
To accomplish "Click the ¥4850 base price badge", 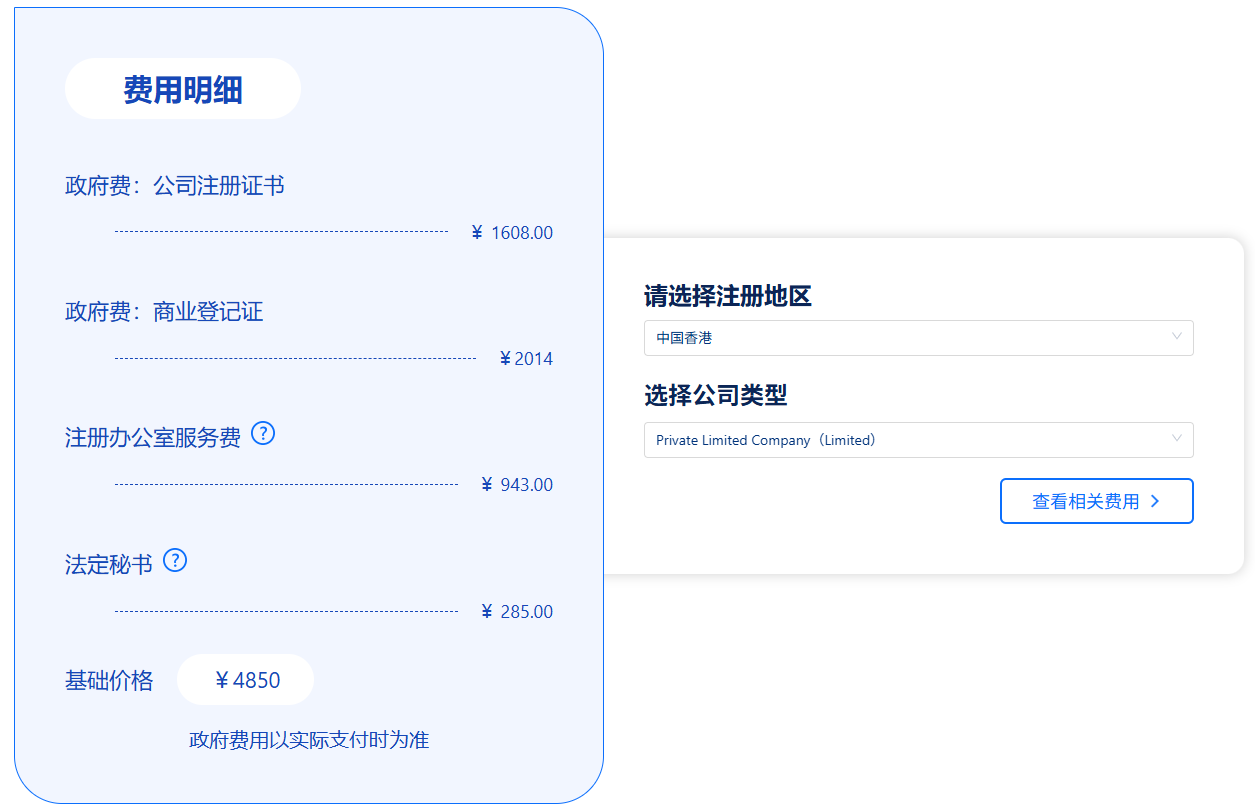I will tap(246, 681).
